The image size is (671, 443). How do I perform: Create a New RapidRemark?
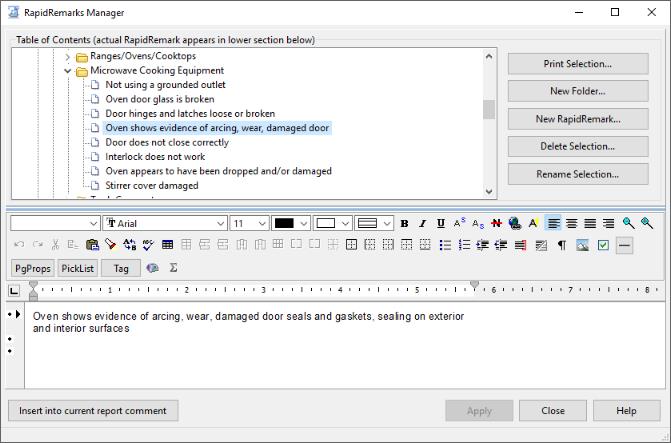coord(578,119)
